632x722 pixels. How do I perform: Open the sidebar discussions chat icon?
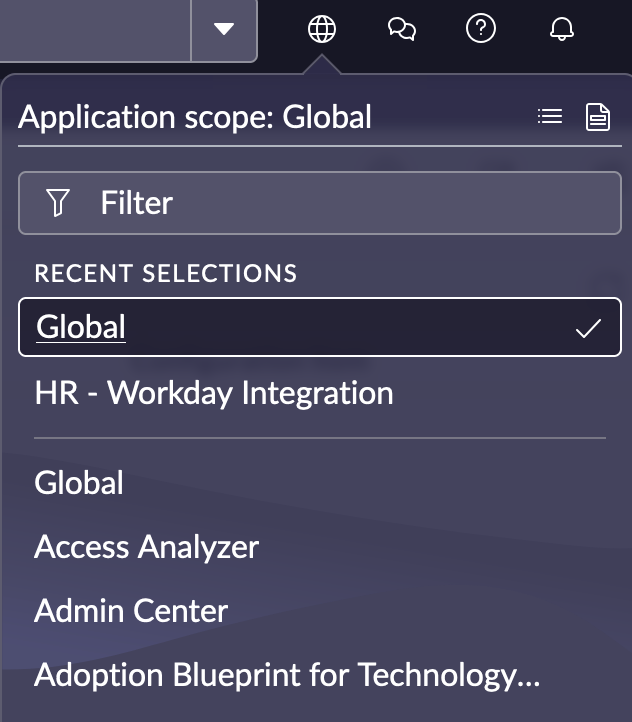(401, 29)
